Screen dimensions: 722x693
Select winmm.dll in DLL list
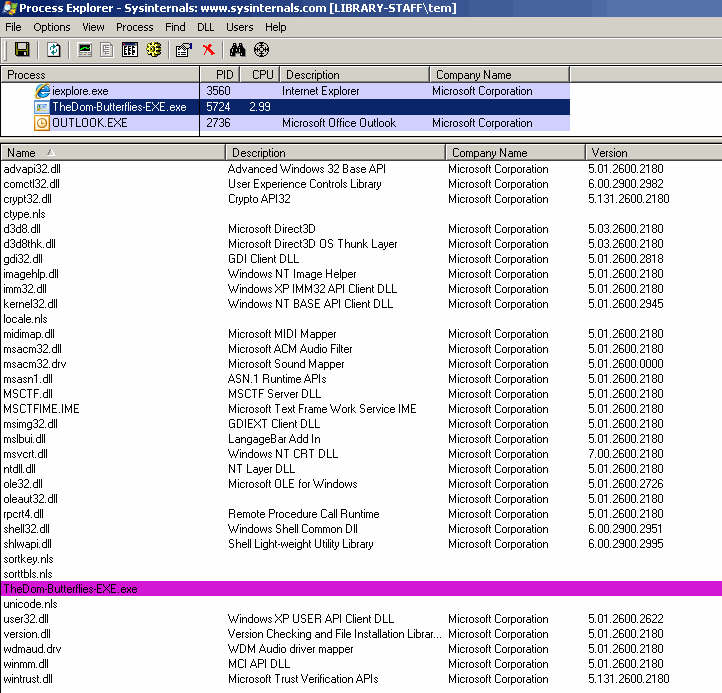coord(26,664)
